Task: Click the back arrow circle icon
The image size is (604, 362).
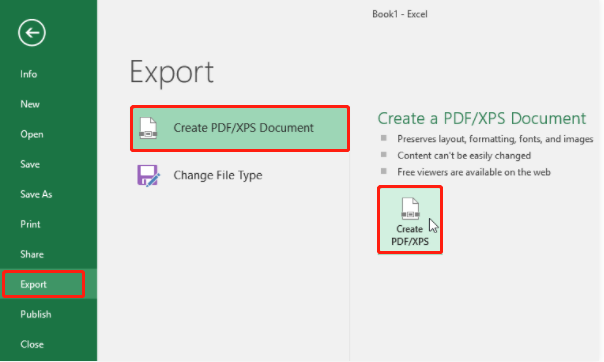Action: [x=32, y=33]
